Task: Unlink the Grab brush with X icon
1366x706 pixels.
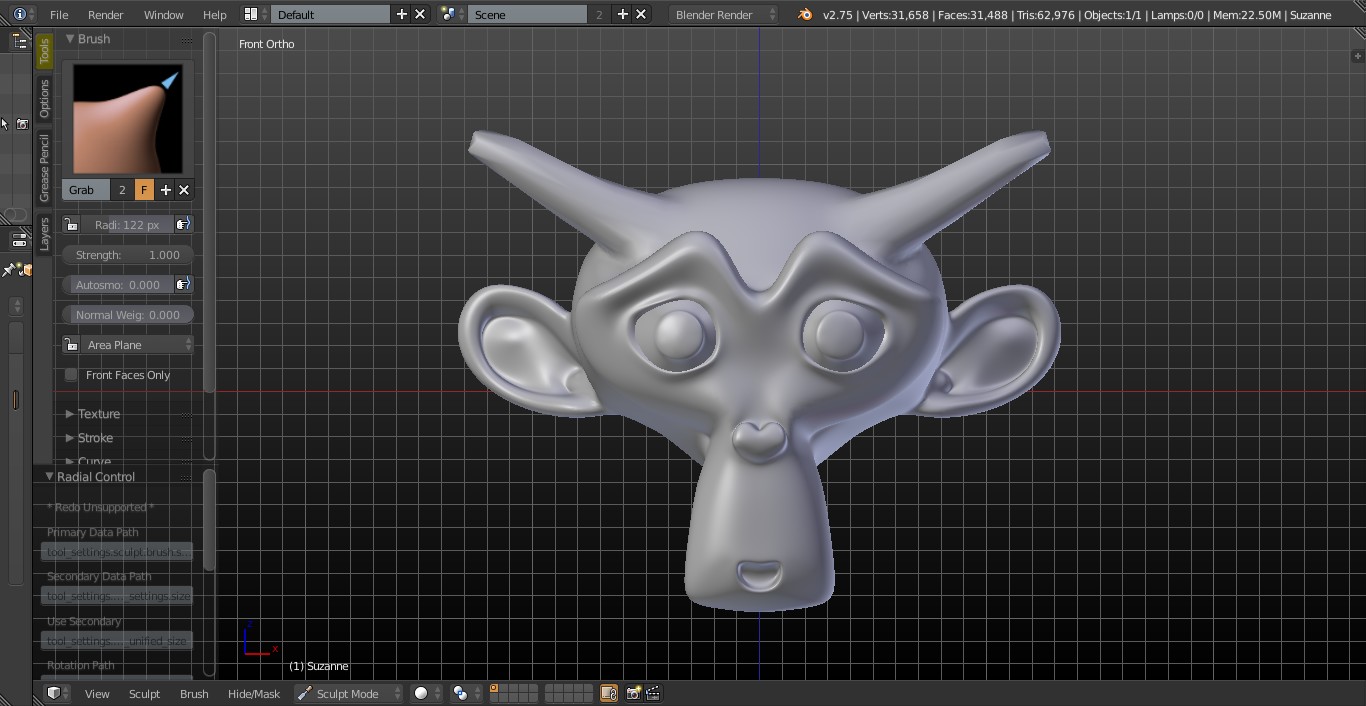Action: (x=184, y=190)
